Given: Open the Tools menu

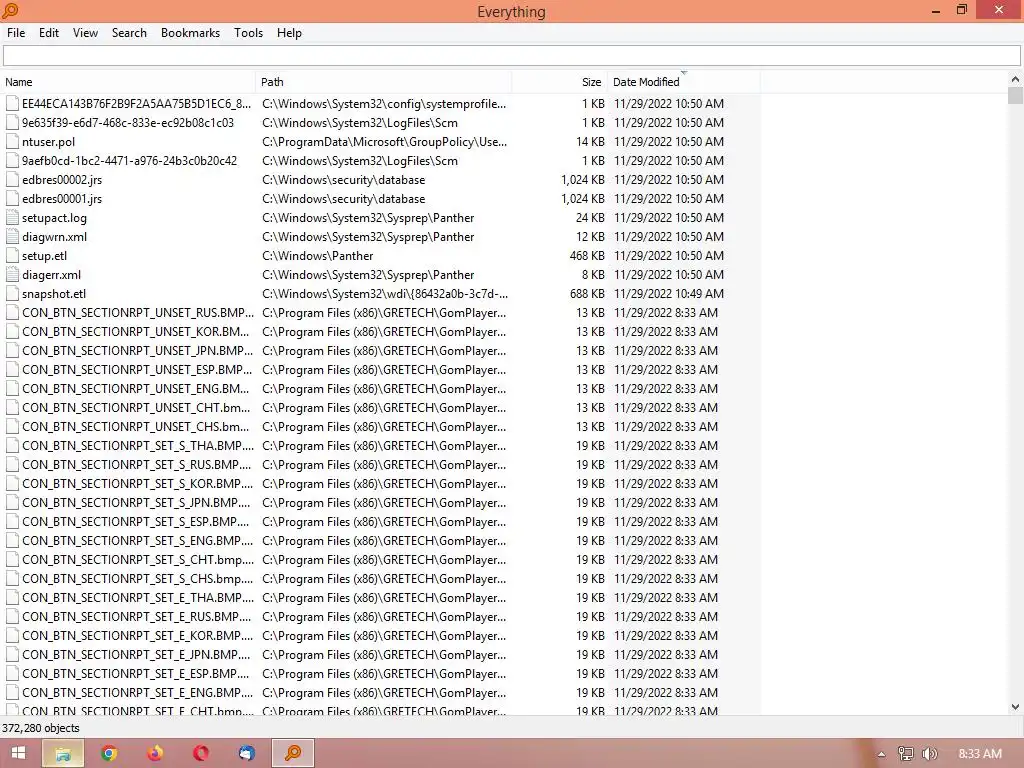Looking at the screenshot, I should pyautogui.click(x=248, y=33).
